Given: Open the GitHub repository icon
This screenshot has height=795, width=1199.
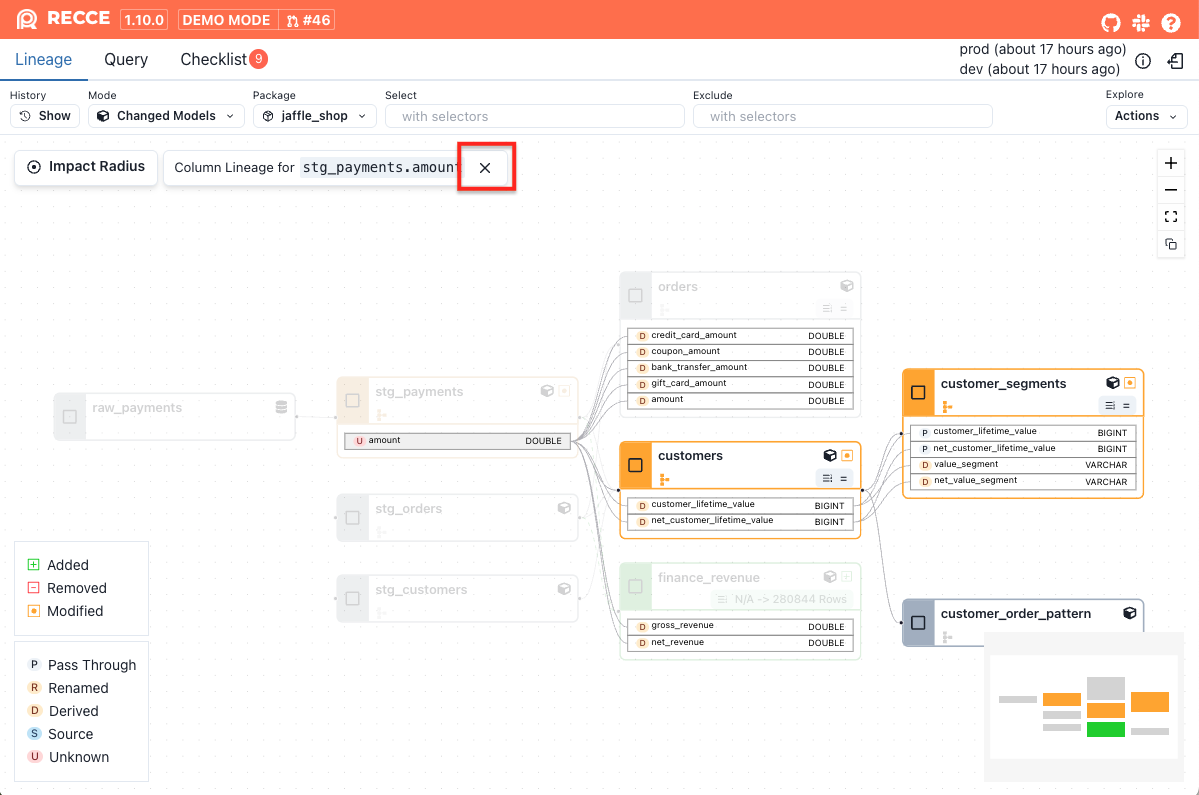Looking at the screenshot, I should pos(1111,22).
